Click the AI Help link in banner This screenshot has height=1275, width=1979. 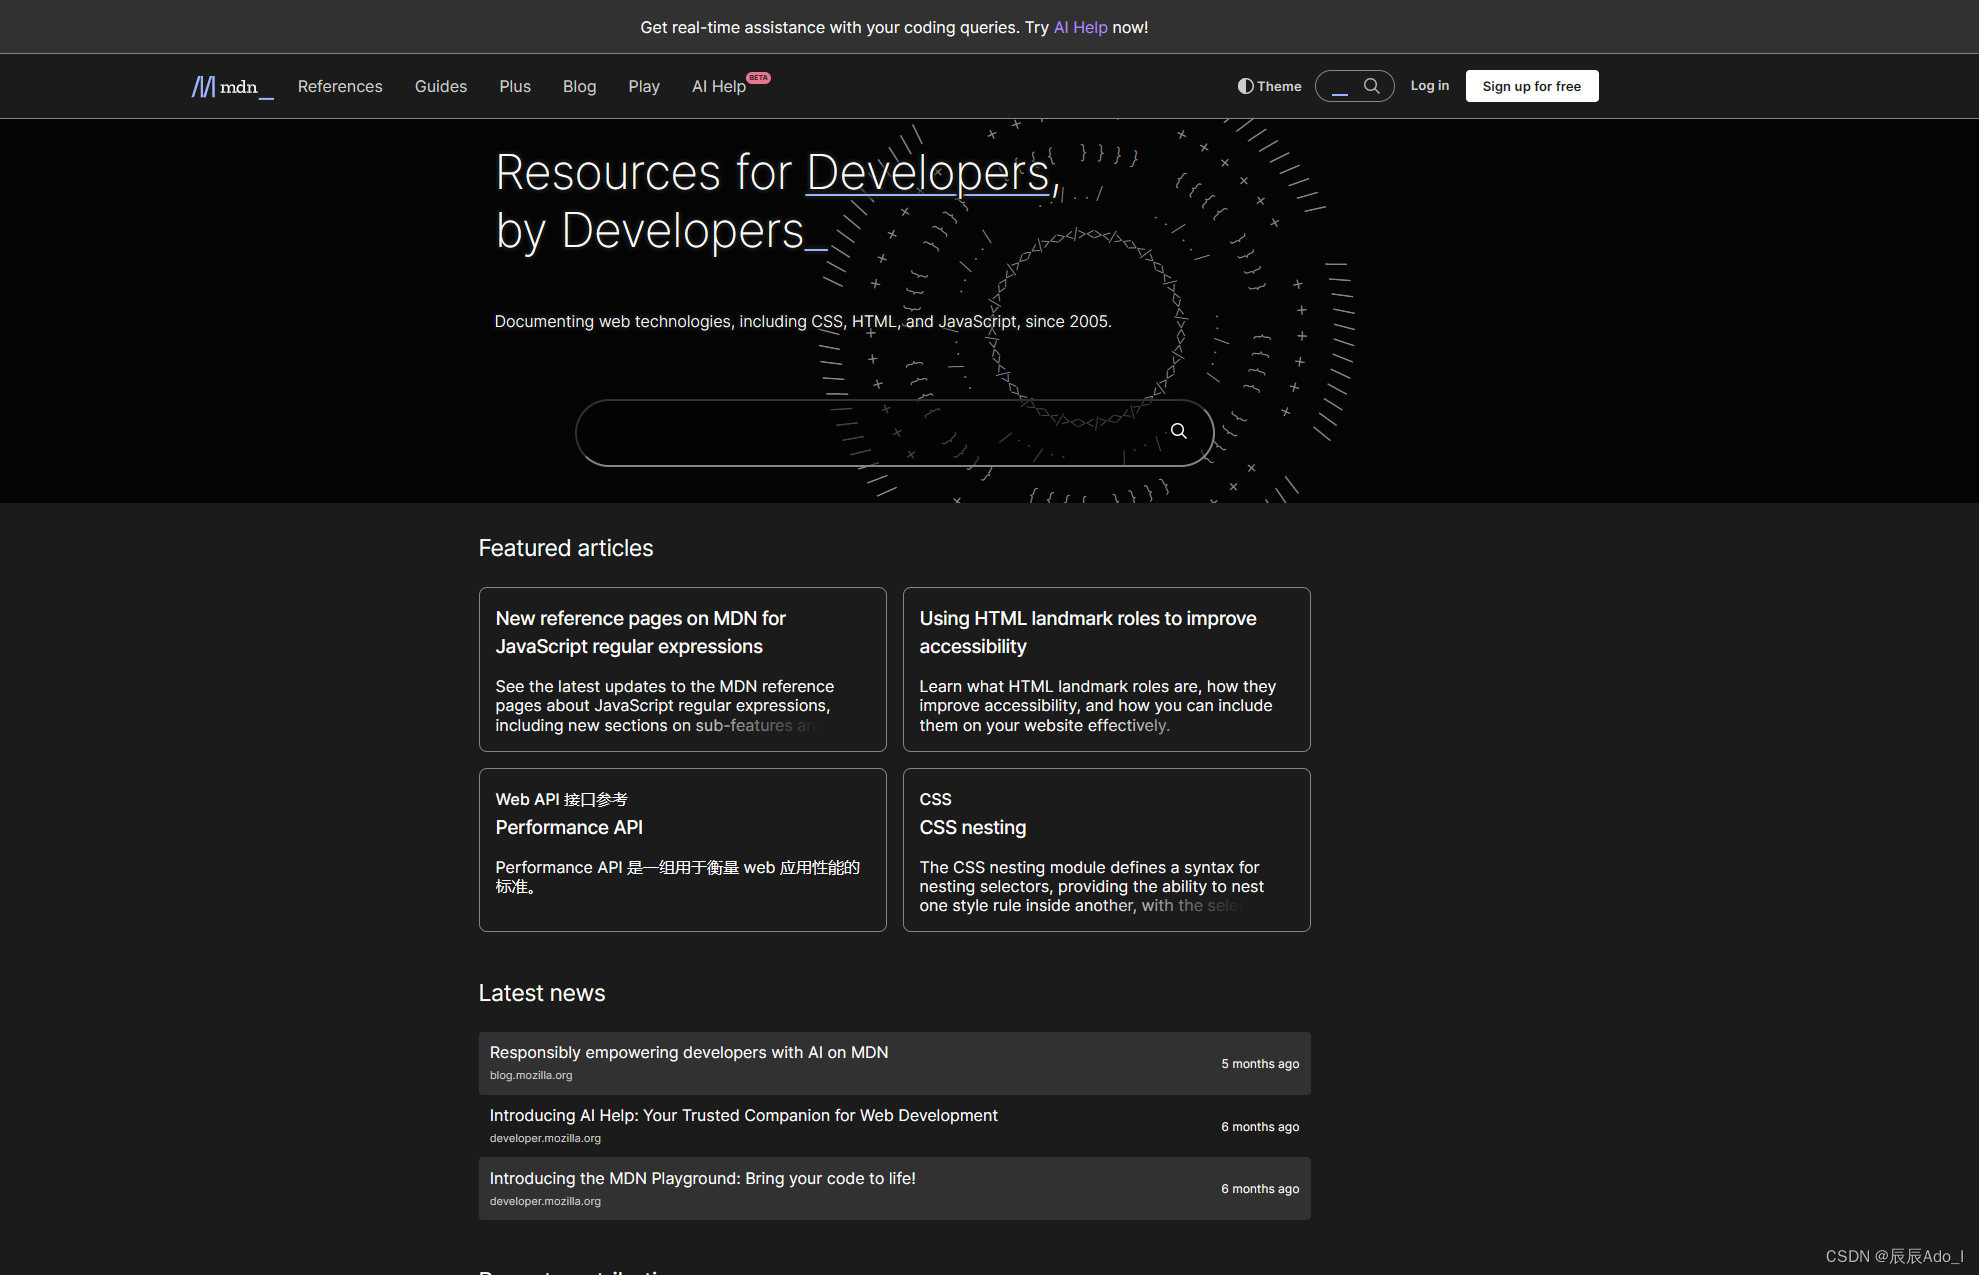(1080, 27)
